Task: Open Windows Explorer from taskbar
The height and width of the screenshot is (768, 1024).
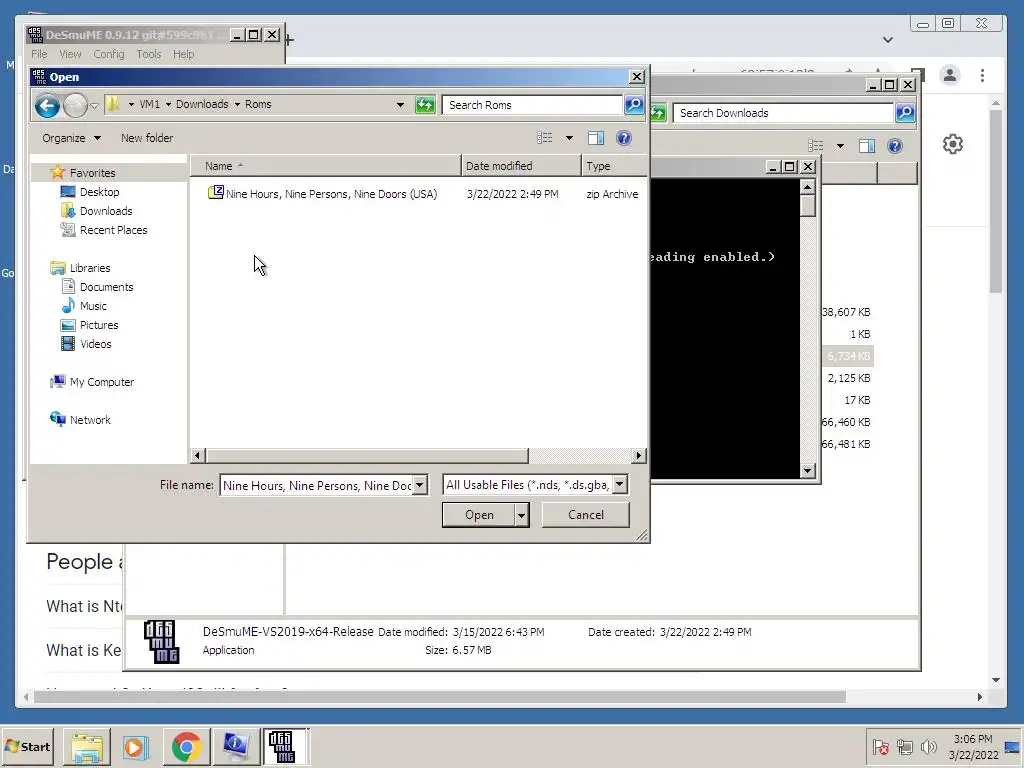Action: (x=87, y=746)
